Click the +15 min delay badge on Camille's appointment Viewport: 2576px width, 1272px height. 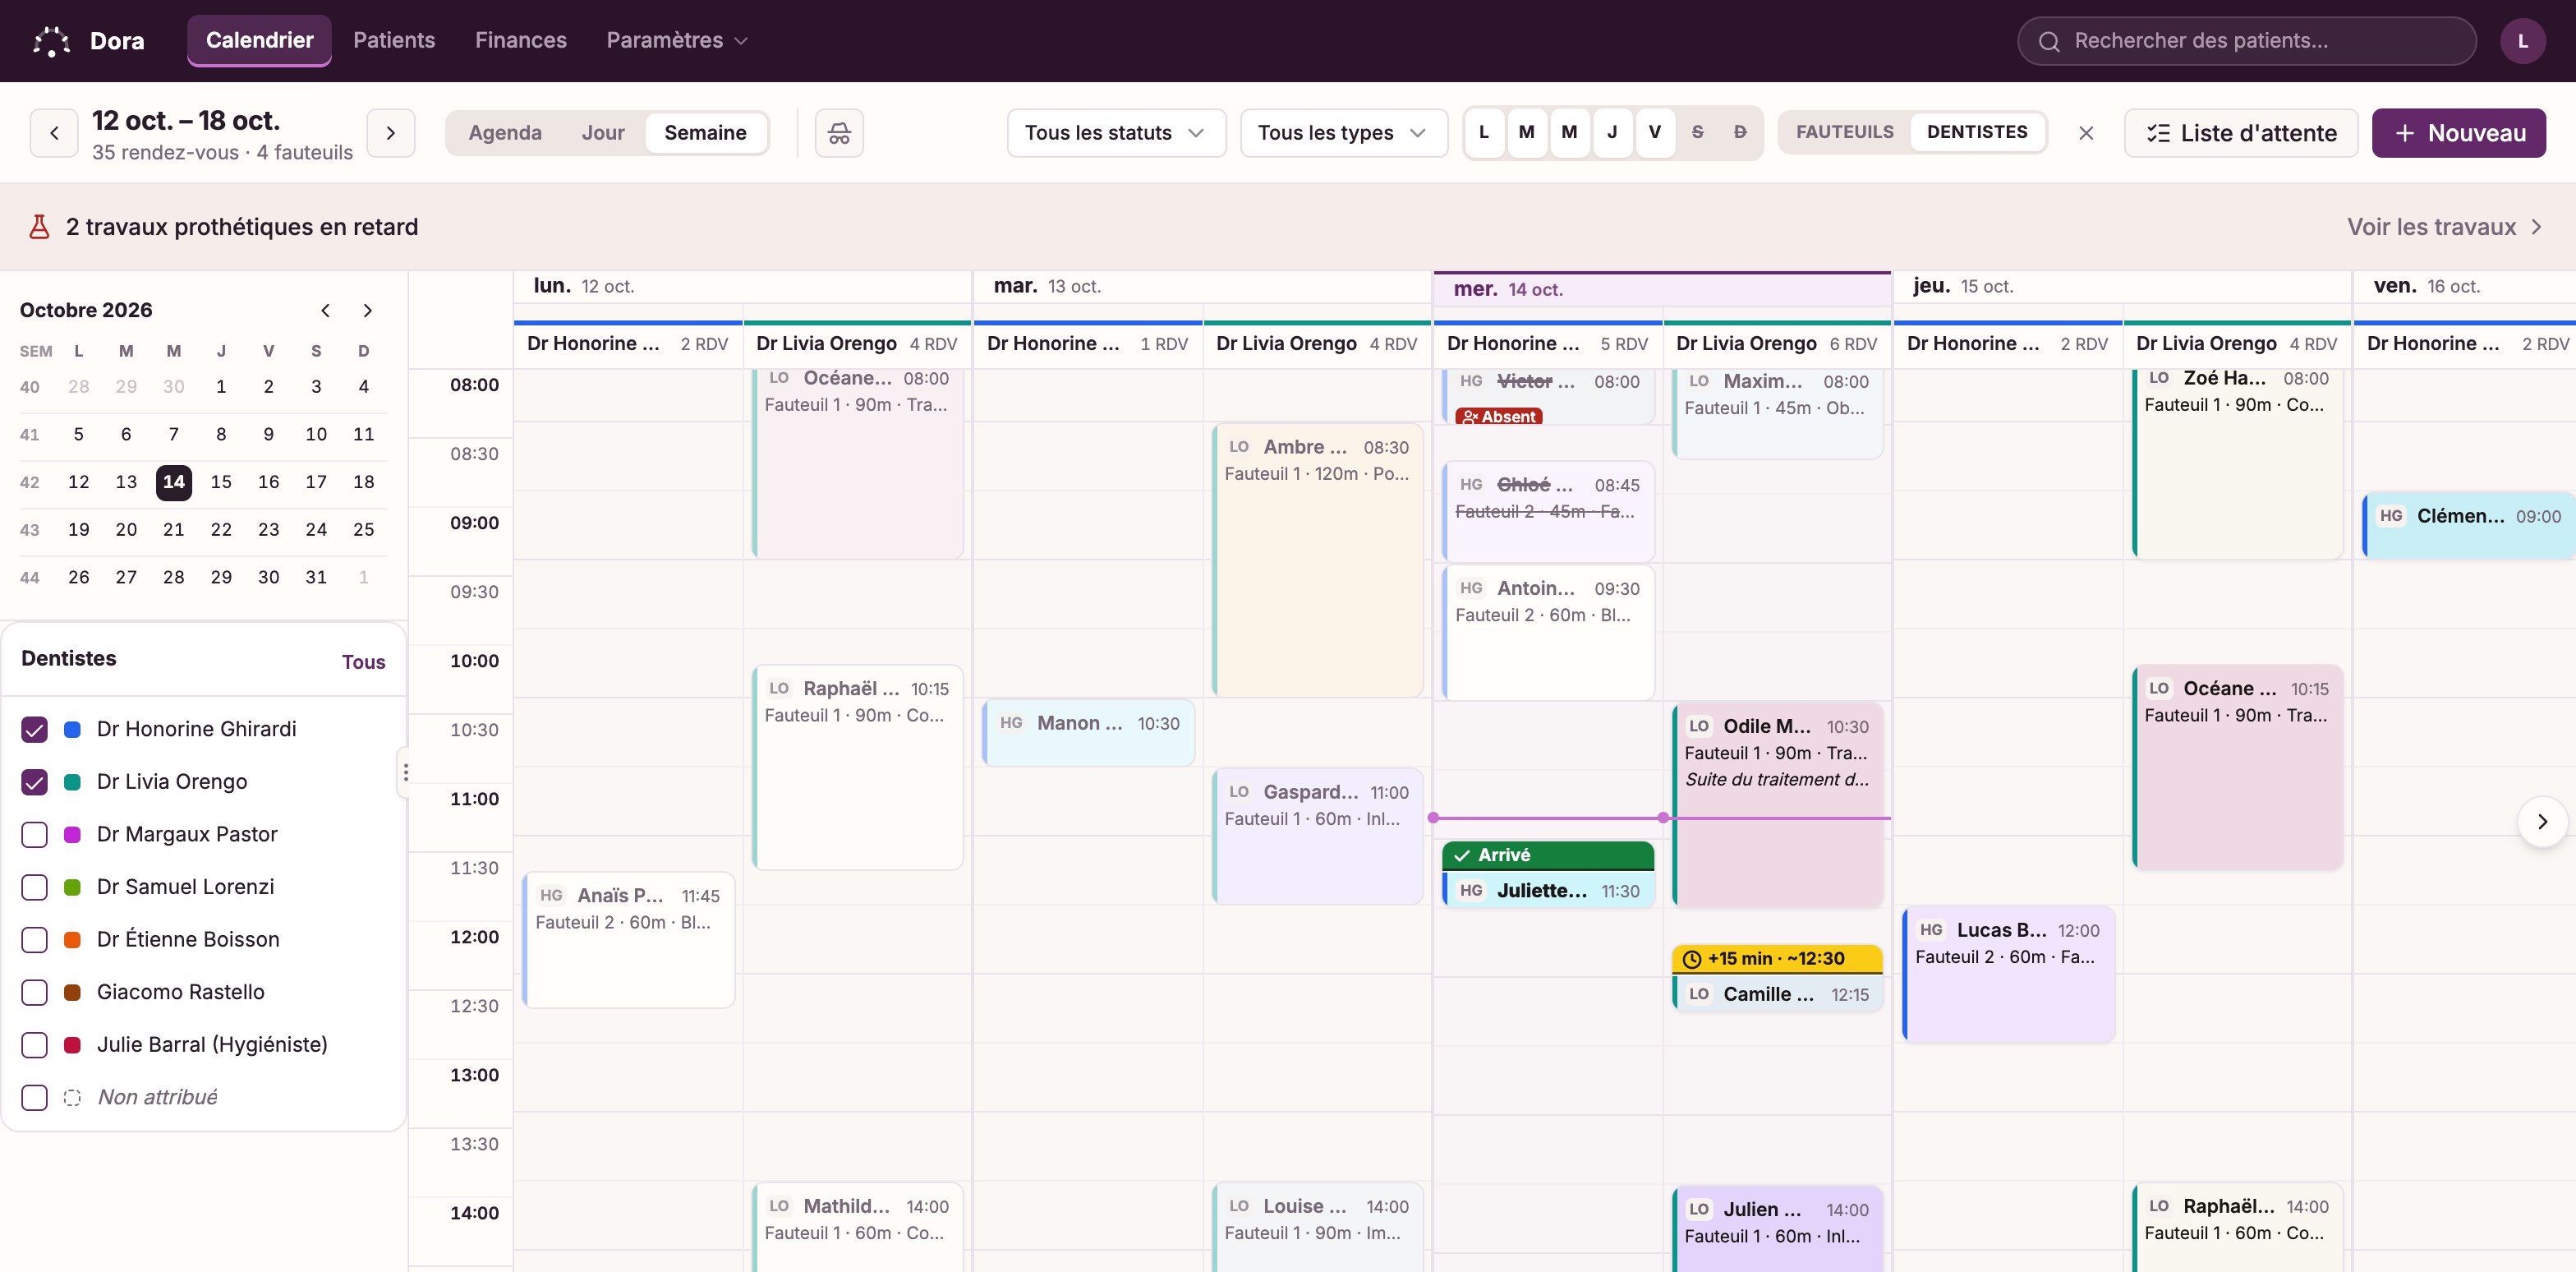(x=1777, y=958)
